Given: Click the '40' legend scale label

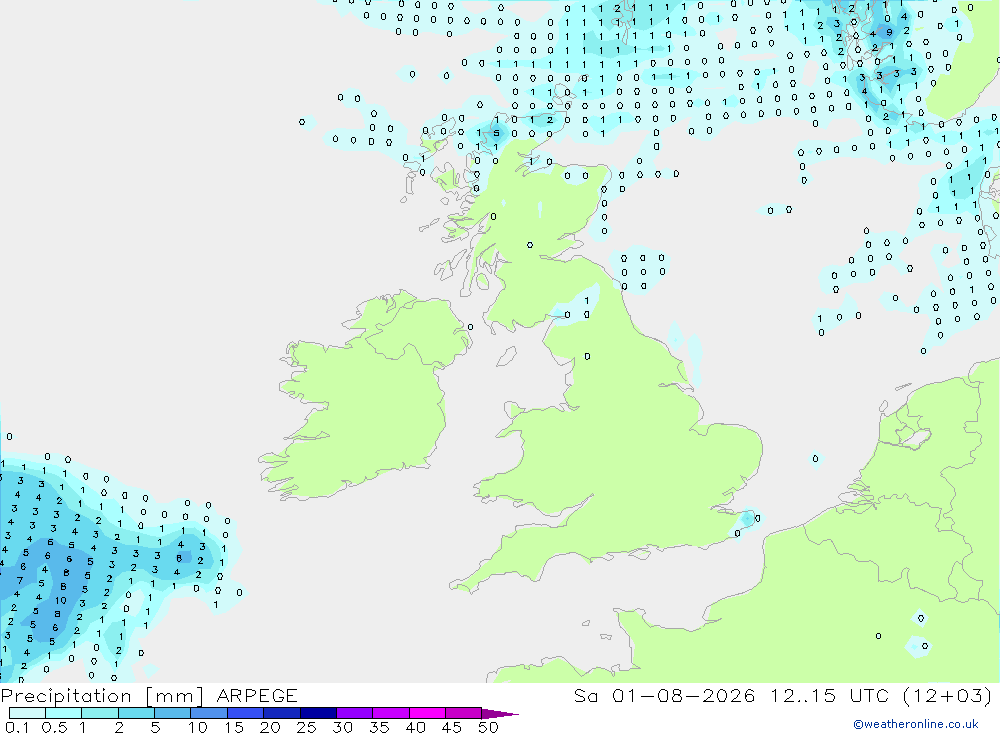Looking at the screenshot, I should tap(416, 727).
